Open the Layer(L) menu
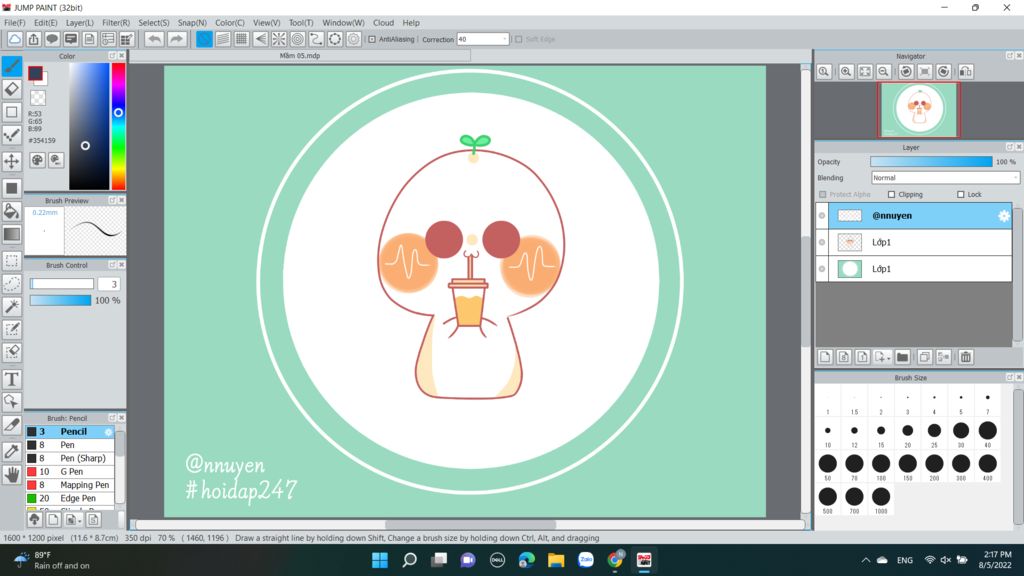 pos(80,23)
